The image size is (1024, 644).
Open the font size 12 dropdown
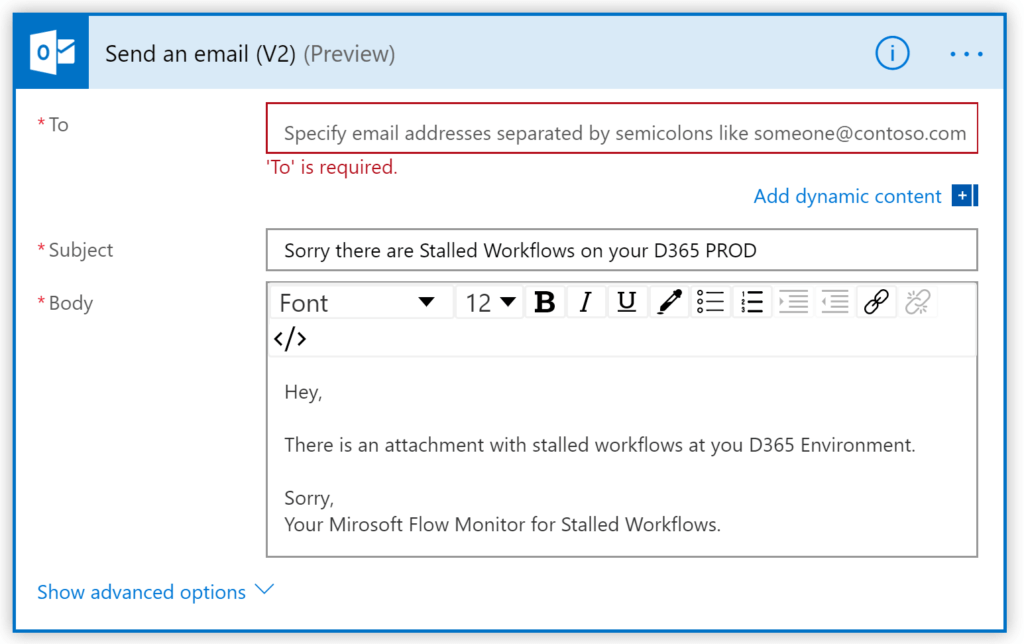[490, 302]
